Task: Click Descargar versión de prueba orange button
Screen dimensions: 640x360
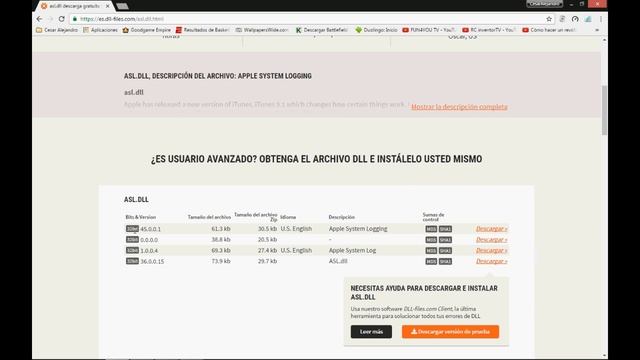Action: pyautogui.click(x=450, y=331)
